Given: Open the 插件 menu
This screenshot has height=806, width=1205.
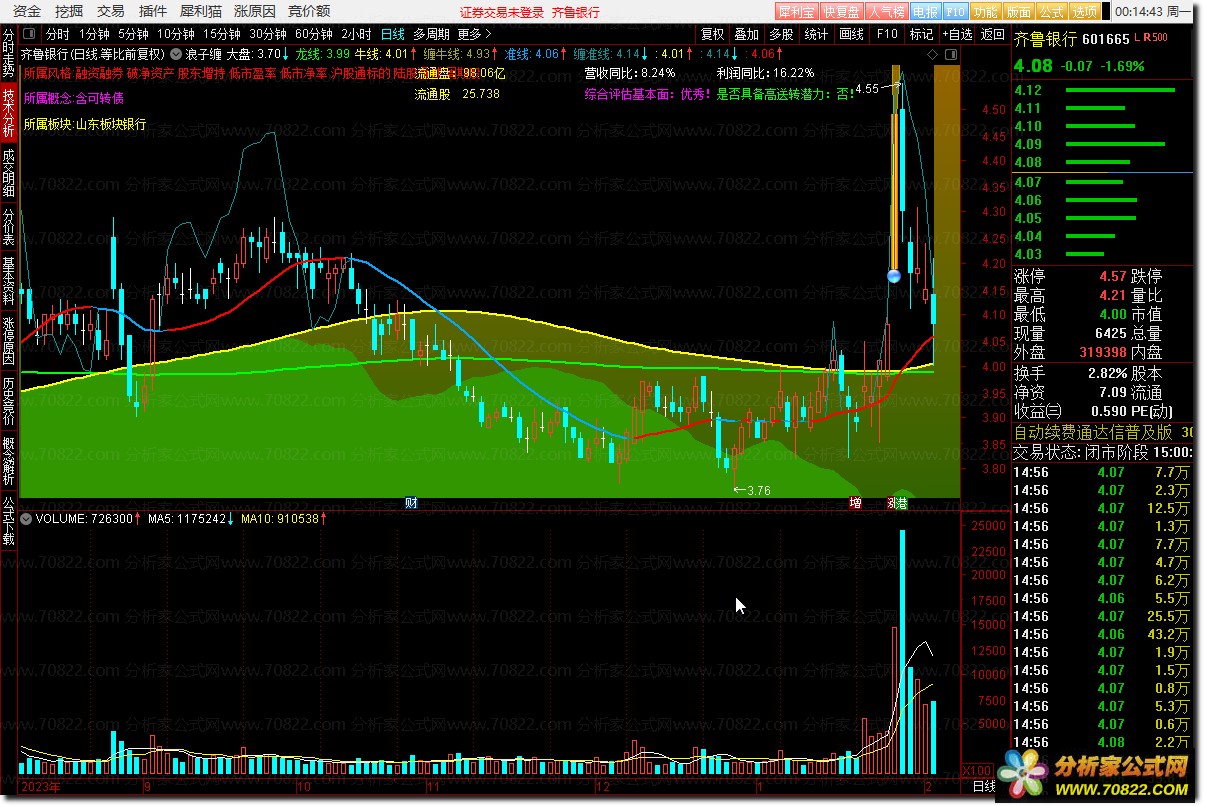Looking at the screenshot, I should (x=153, y=11).
